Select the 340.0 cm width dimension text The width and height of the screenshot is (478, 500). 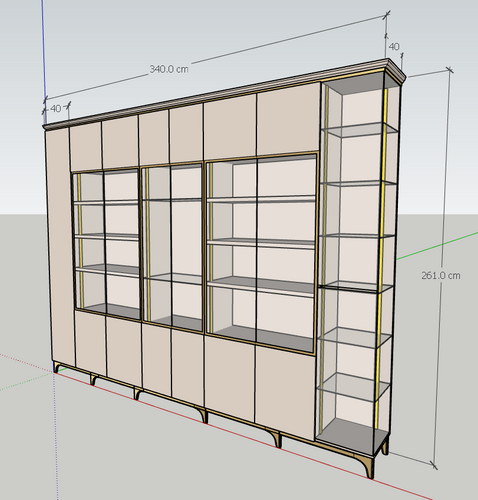[169, 69]
